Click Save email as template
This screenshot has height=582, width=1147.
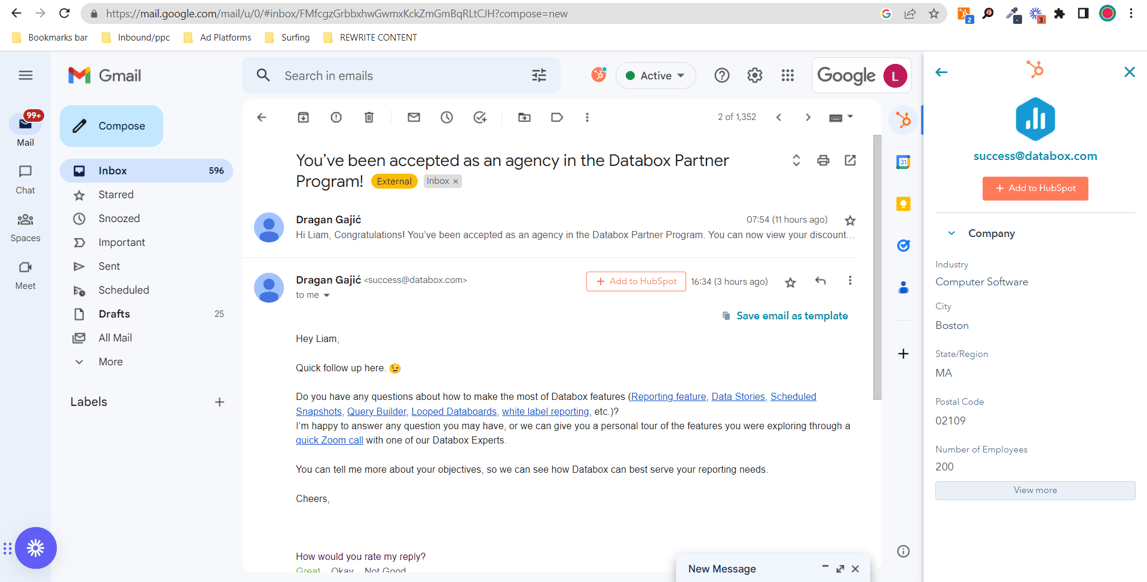click(x=792, y=315)
